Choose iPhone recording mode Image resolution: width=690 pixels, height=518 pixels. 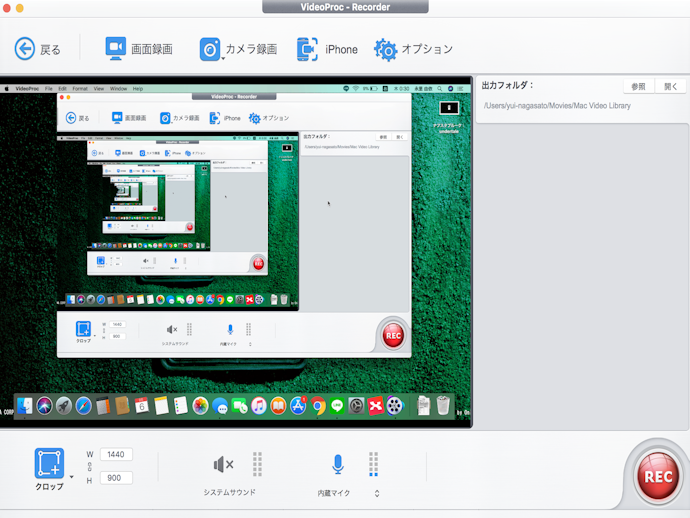[x=307, y=49]
